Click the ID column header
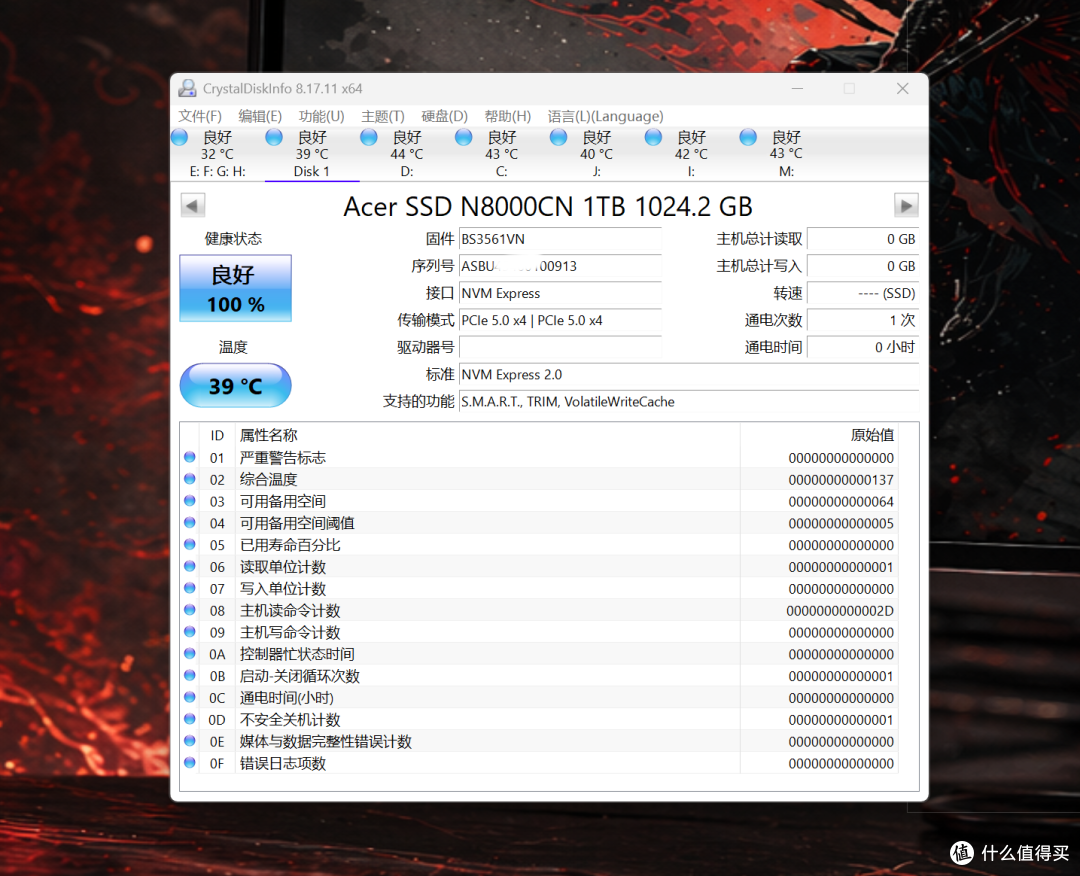 pyautogui.click(x=217, y=435)
